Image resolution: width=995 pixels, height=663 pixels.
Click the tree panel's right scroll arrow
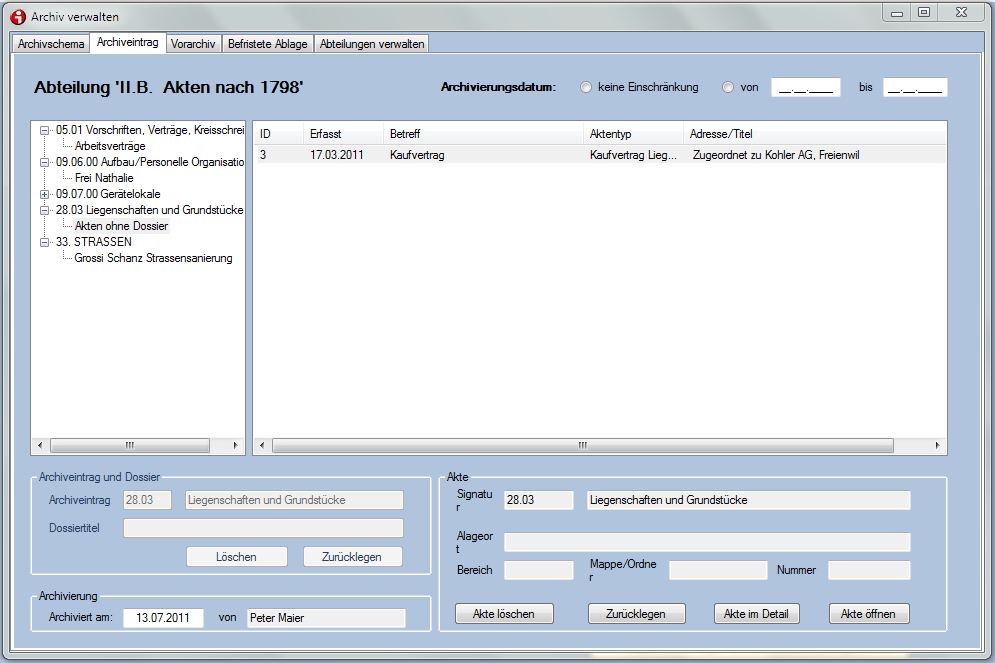(x=236, y=446)
